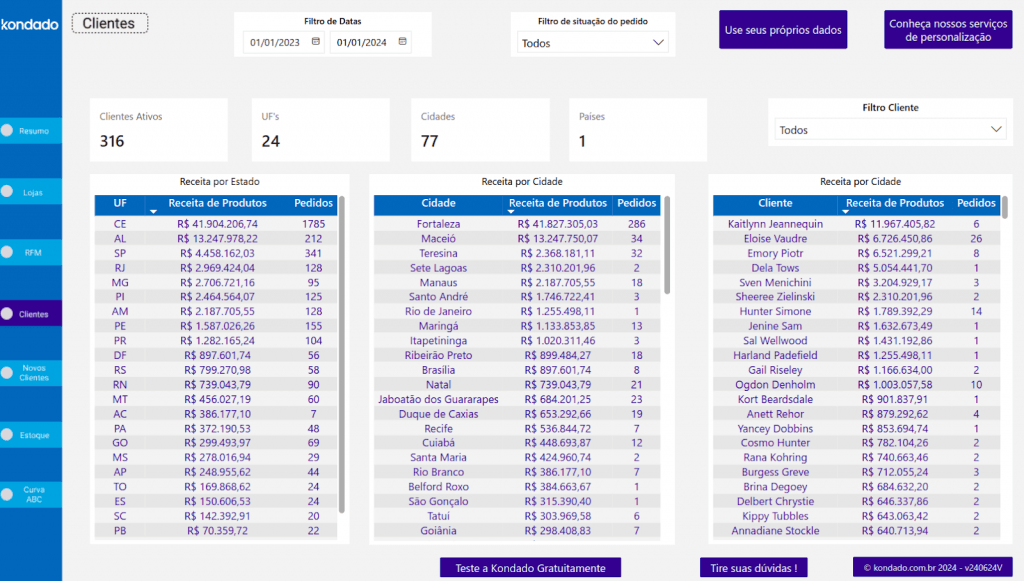This screenshot has height=581, width=1024.
Task: Open the end date calendar picker icon
Action: pos(402,42)
